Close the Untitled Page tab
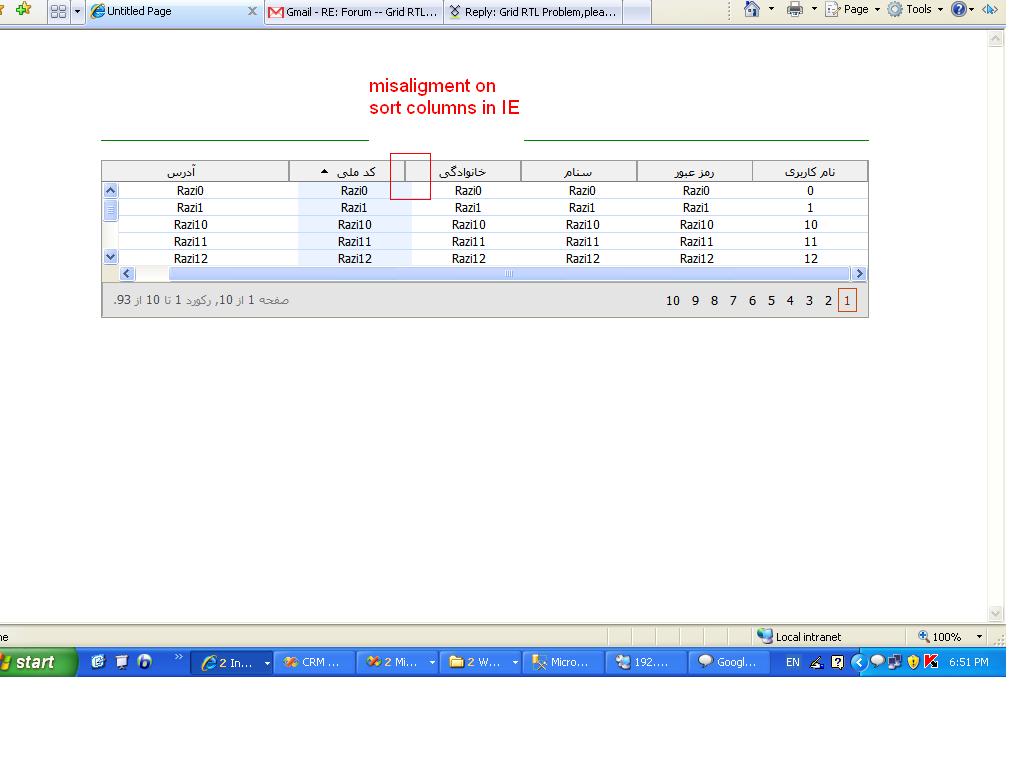The image size is (1024, 768). click(253, 11)
